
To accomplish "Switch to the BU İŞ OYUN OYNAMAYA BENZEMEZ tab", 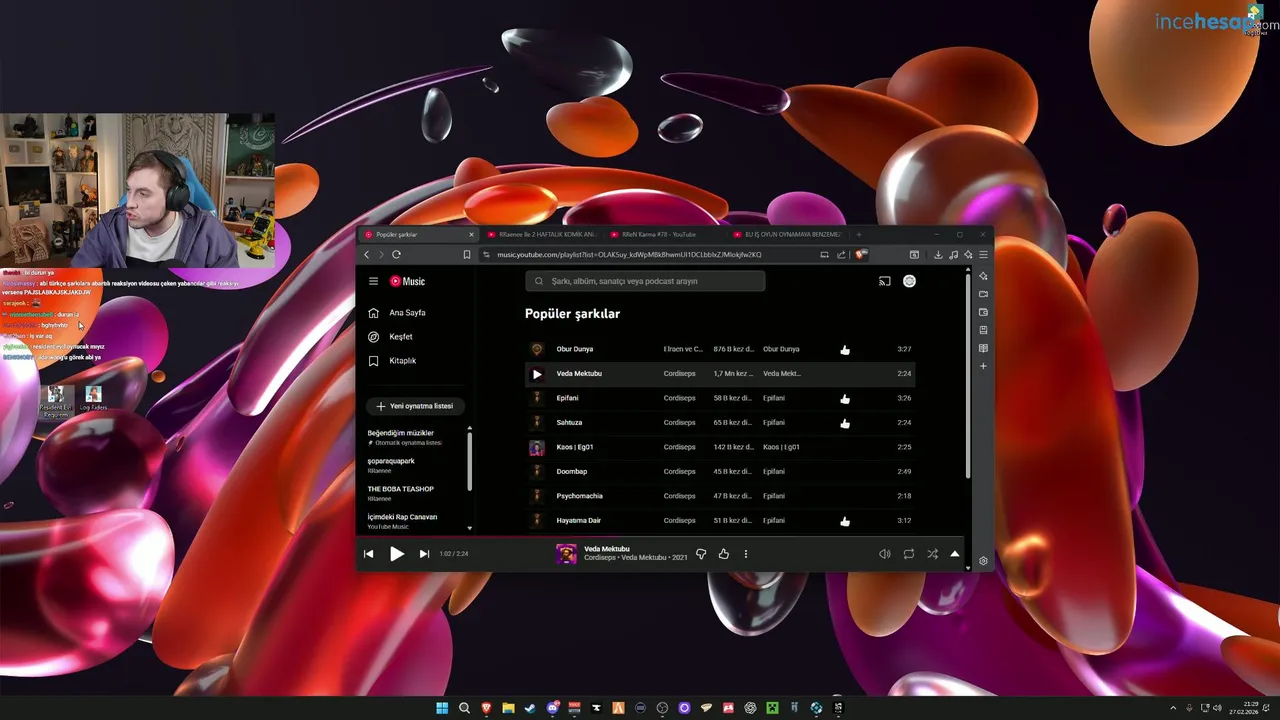I will click(786, 234).
